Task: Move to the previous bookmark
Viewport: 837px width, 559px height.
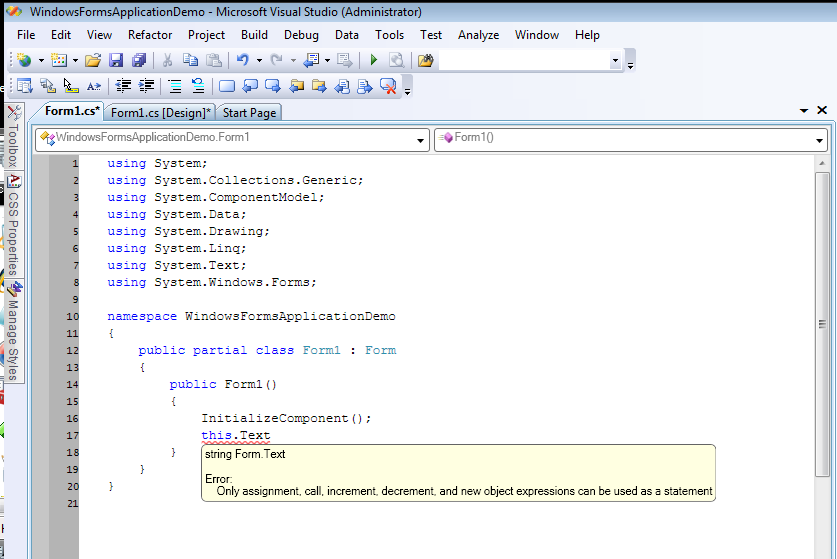Action: coord(250,85)
